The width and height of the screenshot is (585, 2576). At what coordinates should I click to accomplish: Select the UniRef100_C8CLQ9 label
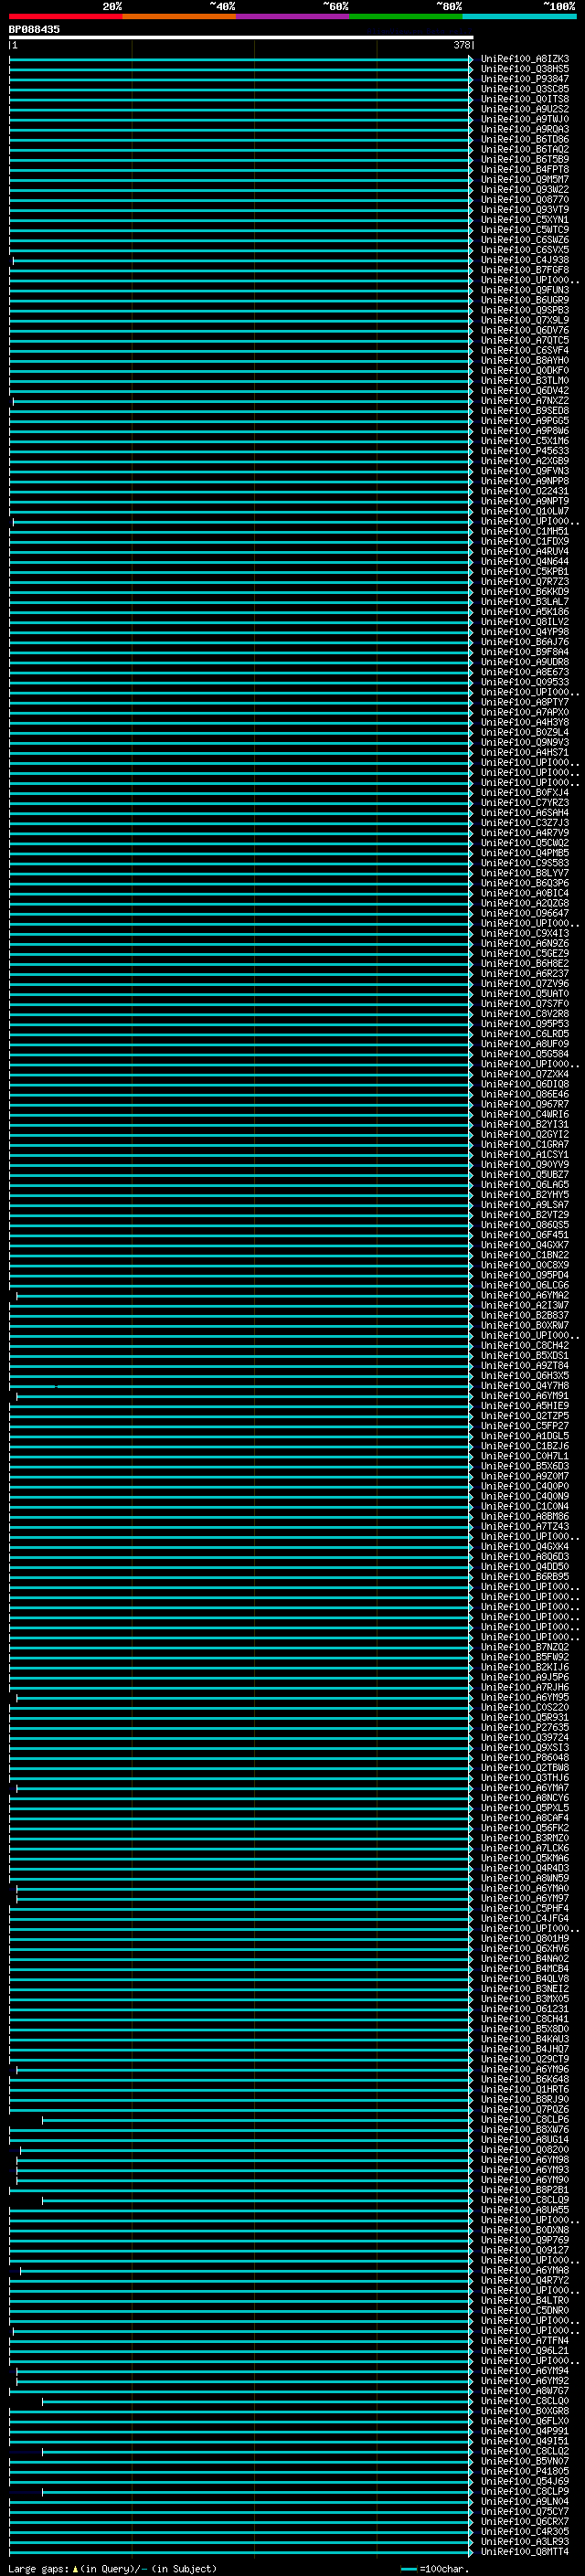525,2200
